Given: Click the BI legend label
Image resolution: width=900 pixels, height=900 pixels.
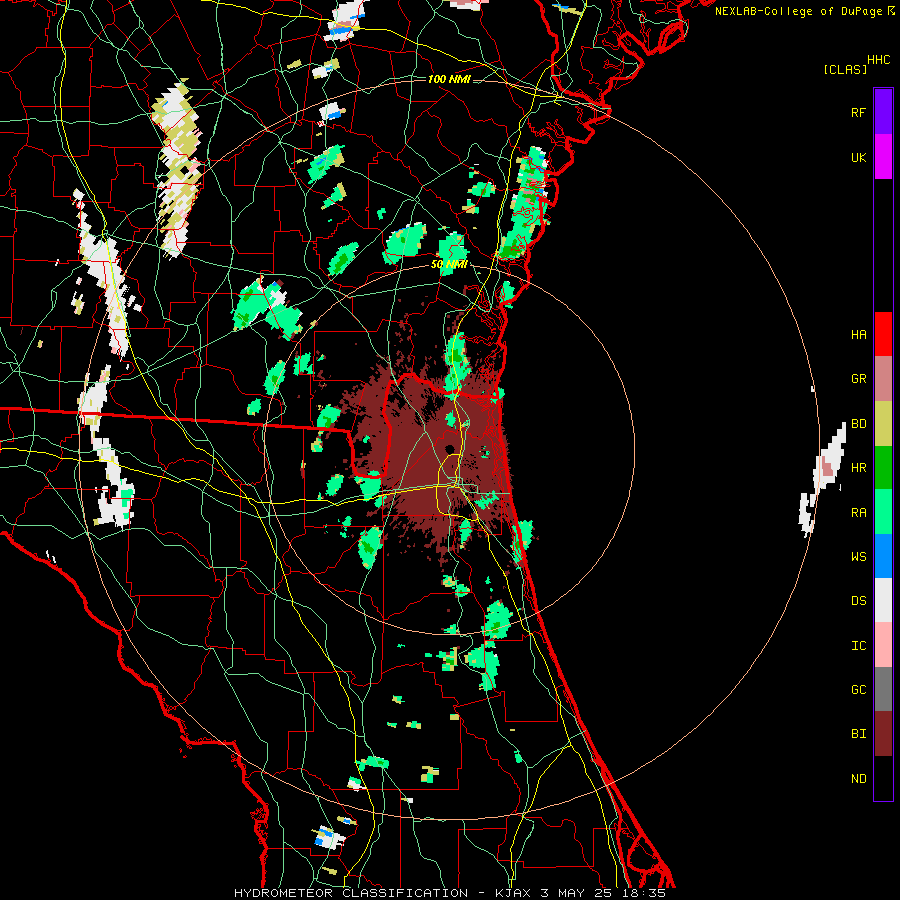Looking at the screenshot, I should point(858,734).
